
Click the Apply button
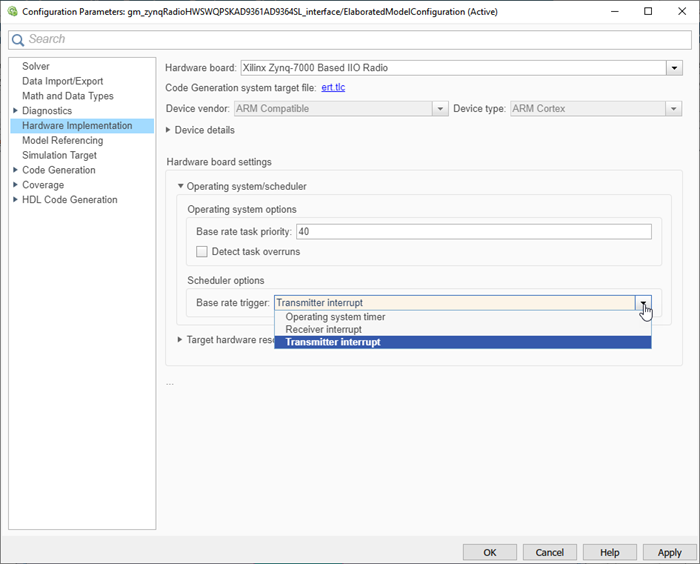[669, 552]
